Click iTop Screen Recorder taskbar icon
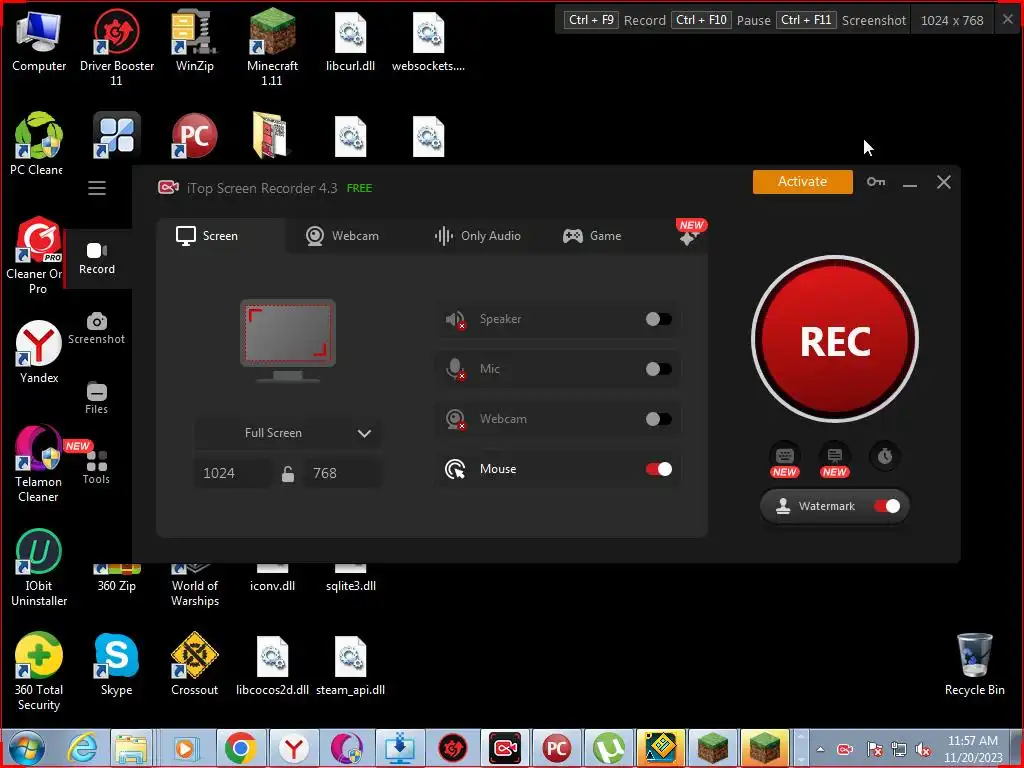The image size is (1024, 768). tap(504, 748)
